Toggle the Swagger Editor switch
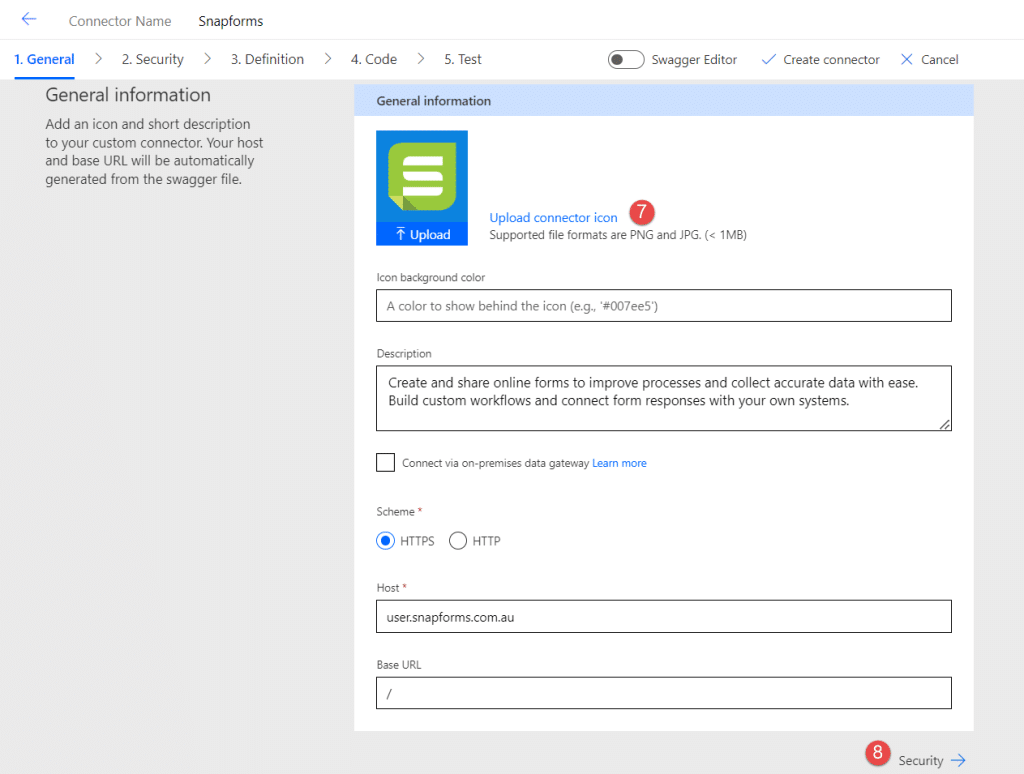 point(625,59)
